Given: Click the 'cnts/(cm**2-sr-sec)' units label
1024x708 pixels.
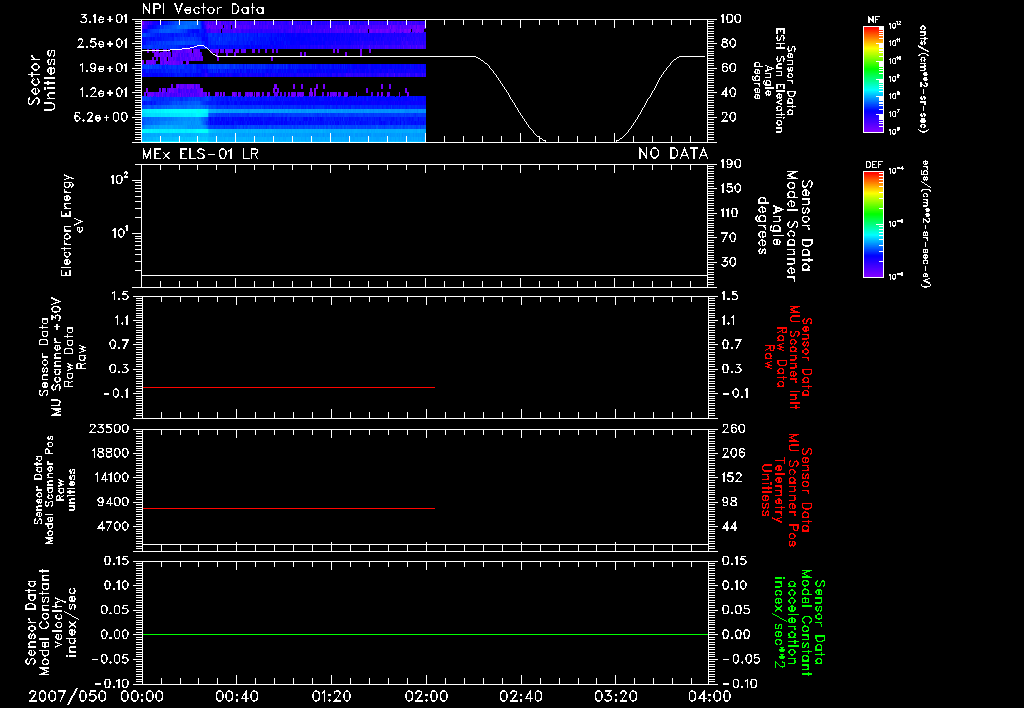Looking at the screenshot, I should coord(923,79).
